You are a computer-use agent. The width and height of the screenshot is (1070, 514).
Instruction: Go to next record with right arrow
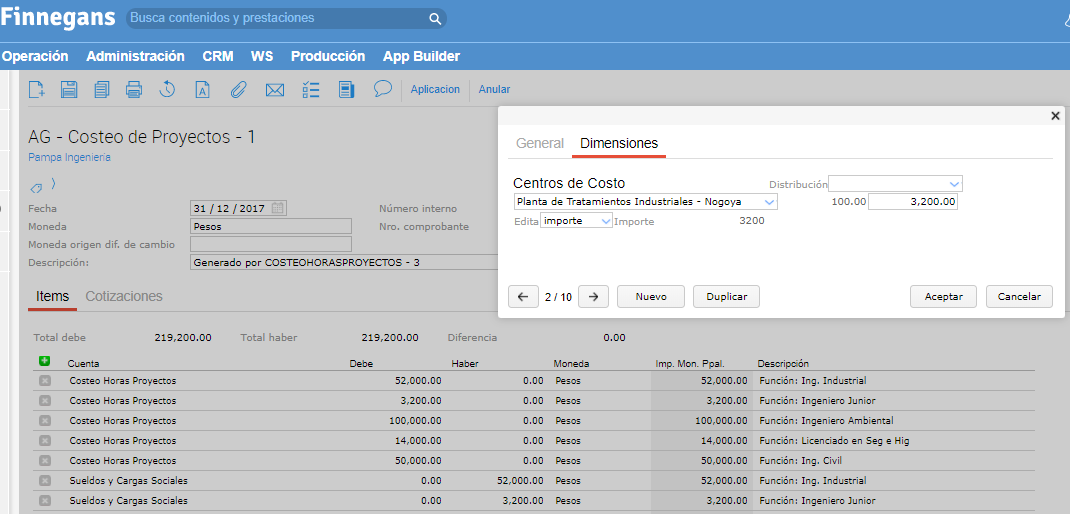coord(593,297)
